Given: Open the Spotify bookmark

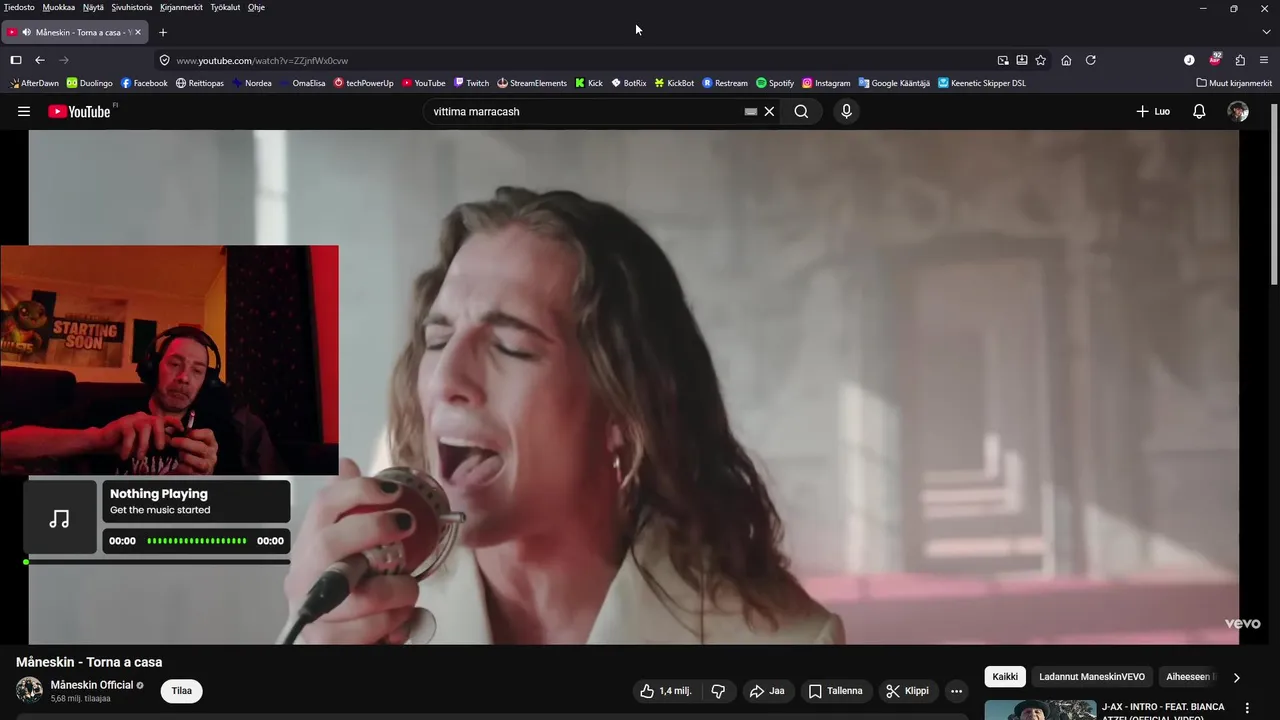Looking at the screenshot, I should point(775,83).
